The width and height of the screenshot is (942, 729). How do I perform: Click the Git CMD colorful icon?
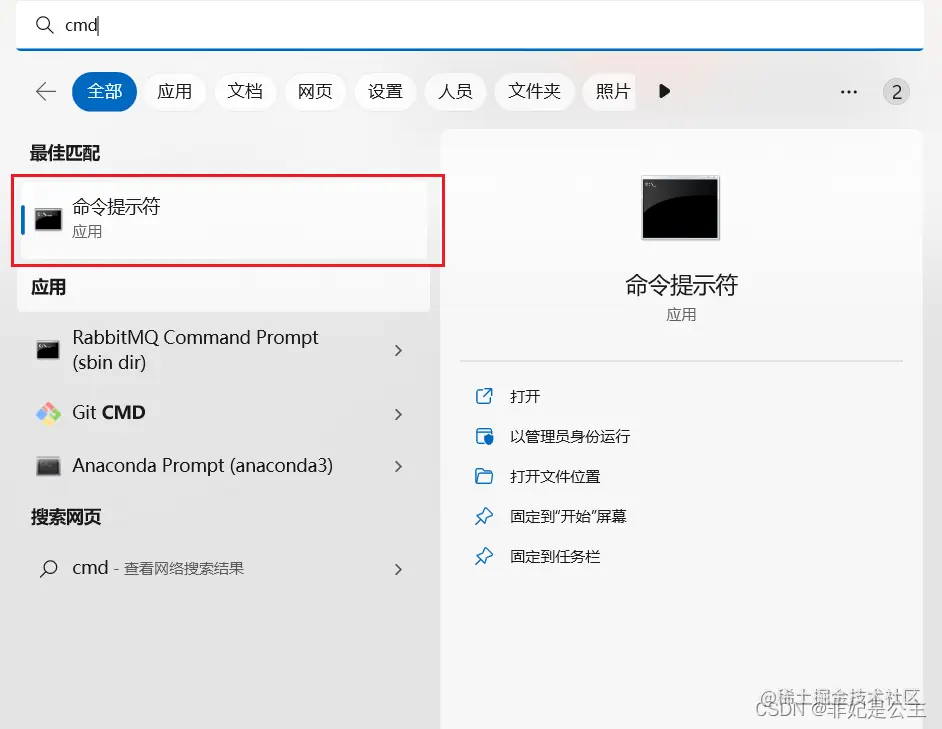[48, 413]
